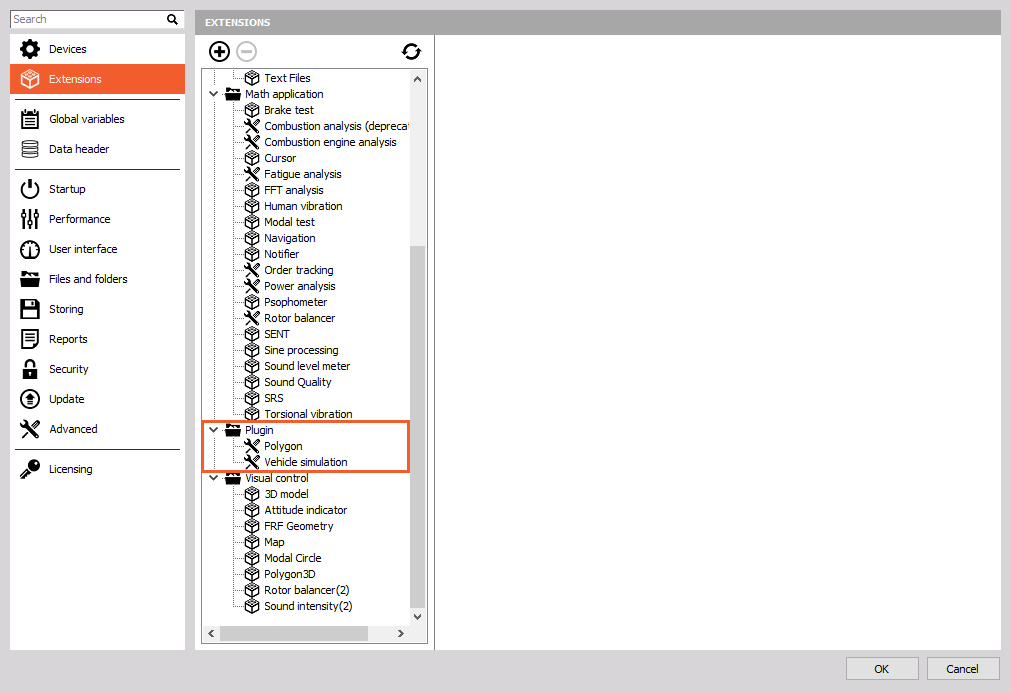Collapse the Plugin group
Image resolution: width=1011 pixels, height=693 pixels.
coord(213,430)
